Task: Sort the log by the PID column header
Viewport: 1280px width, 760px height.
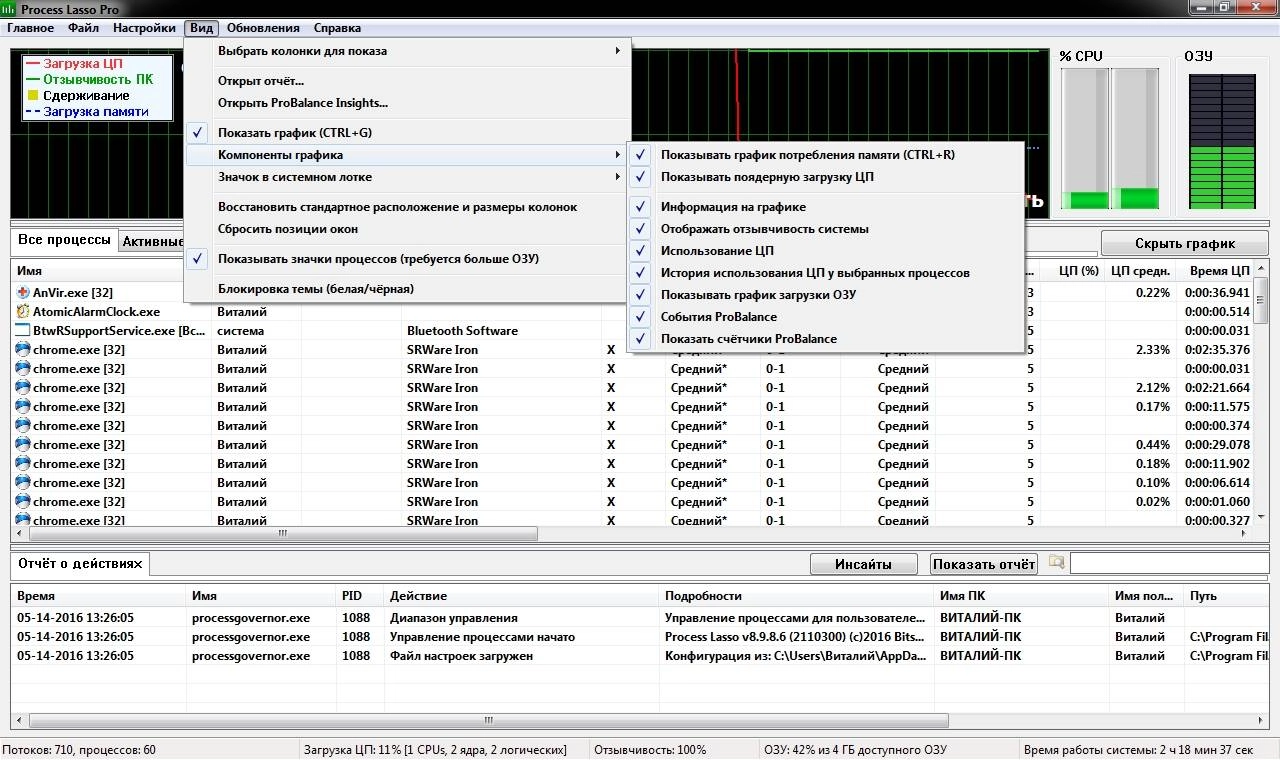Action: coord(360,596)
